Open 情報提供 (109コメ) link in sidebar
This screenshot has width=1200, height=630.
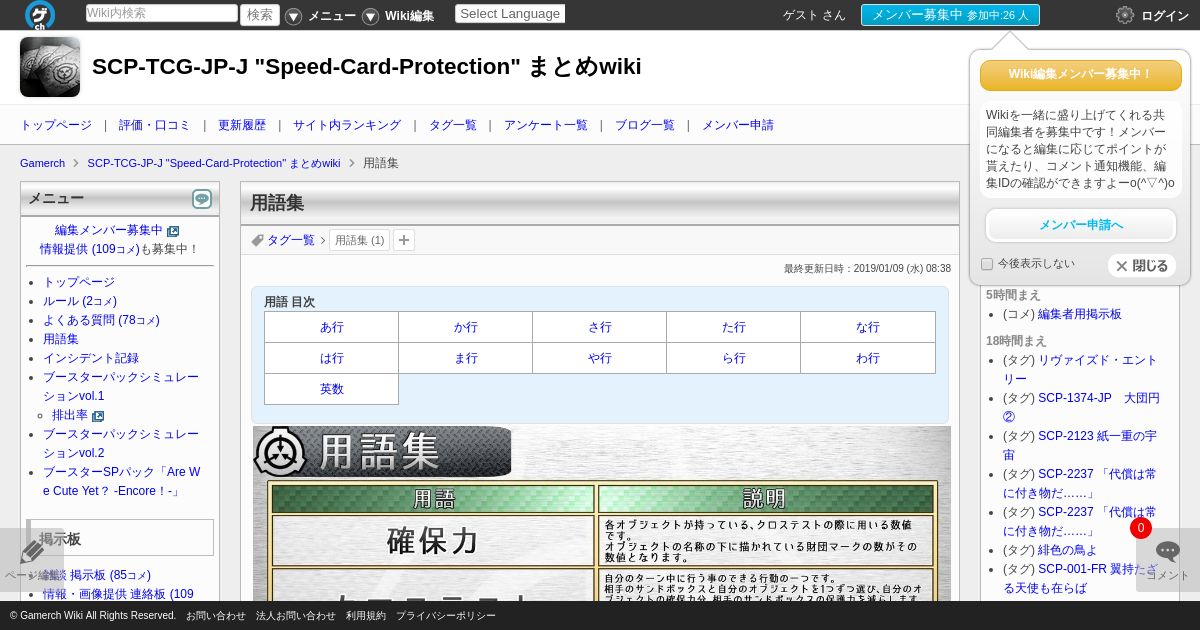90,249
